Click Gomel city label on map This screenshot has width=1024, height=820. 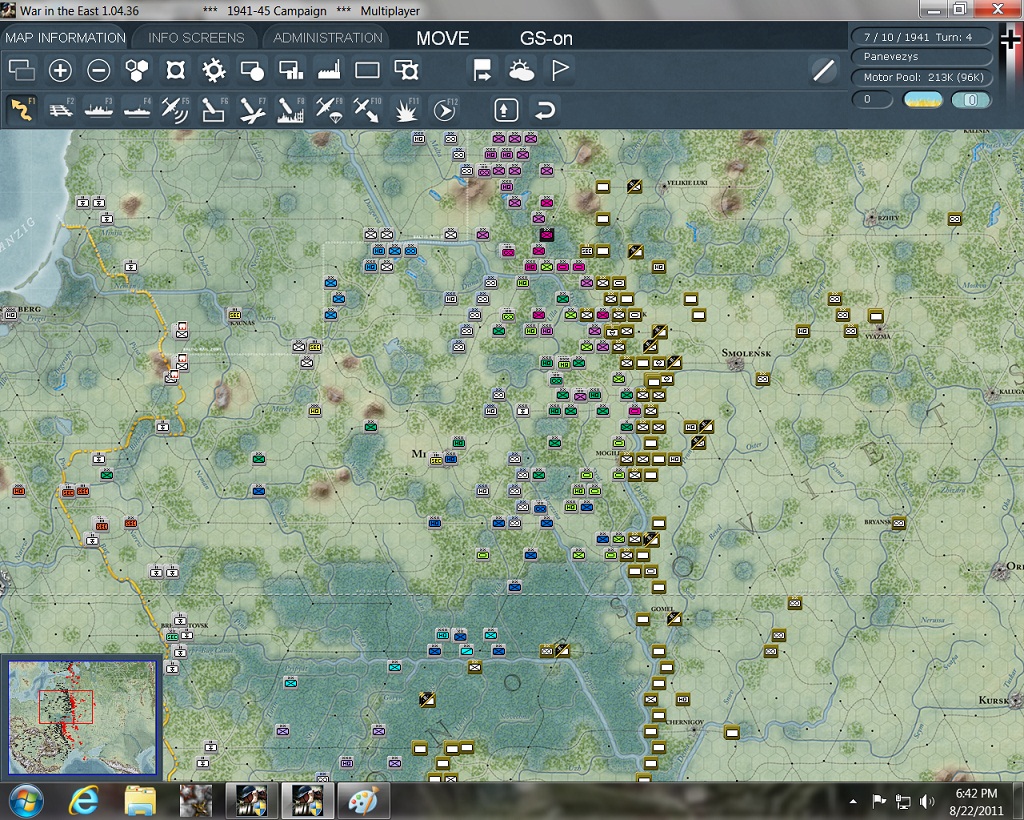(x=662, y=608)
